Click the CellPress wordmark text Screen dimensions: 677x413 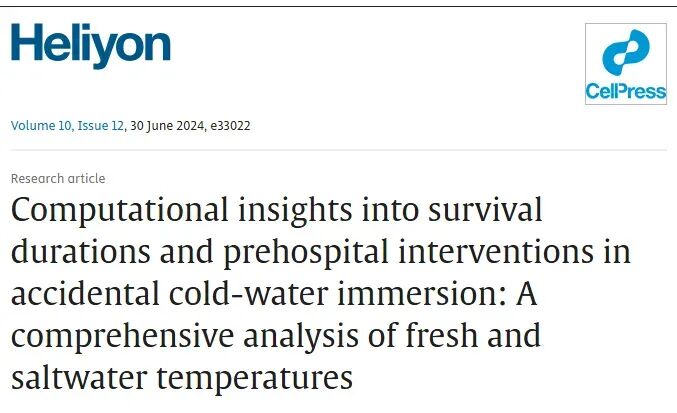click(626, 92)
